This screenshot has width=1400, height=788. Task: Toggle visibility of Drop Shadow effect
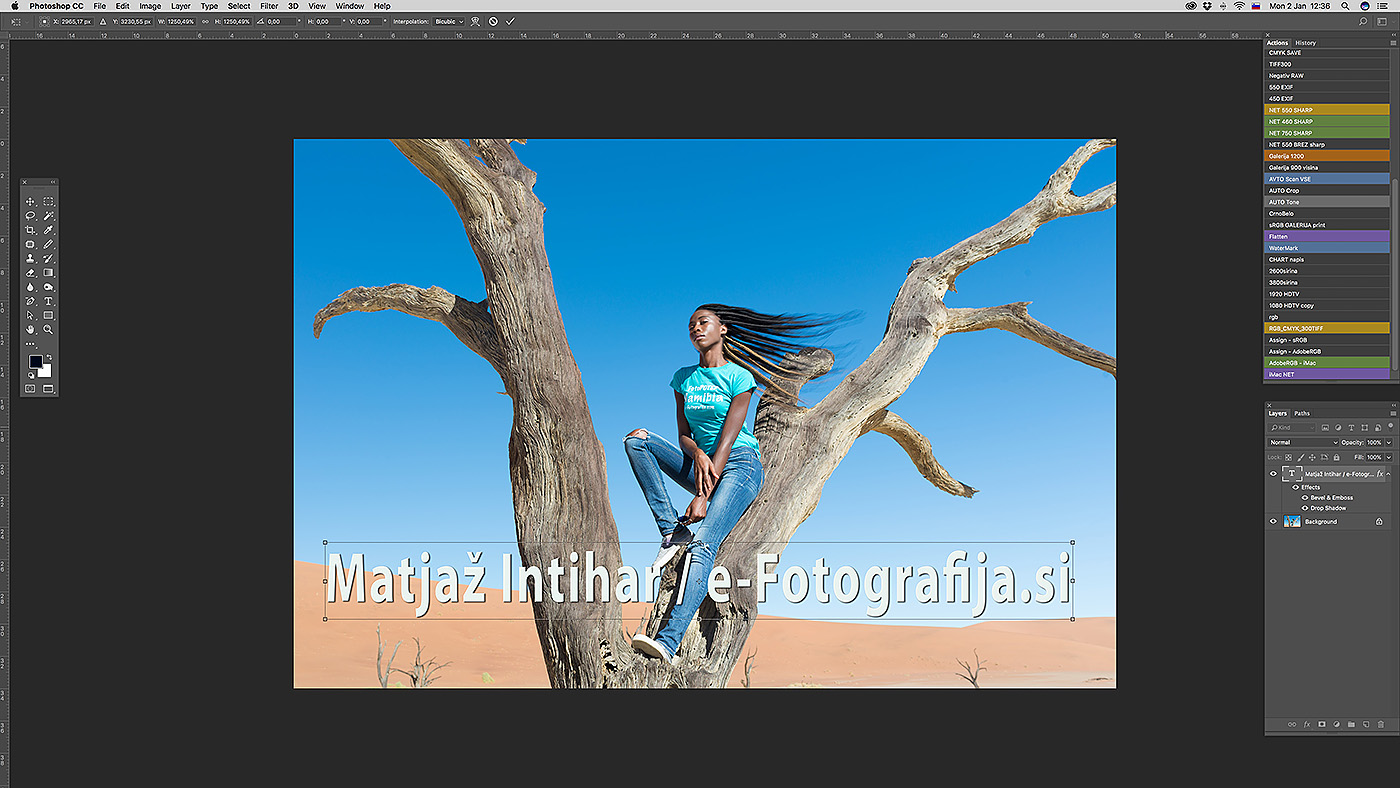click(x=1305, y=508)
